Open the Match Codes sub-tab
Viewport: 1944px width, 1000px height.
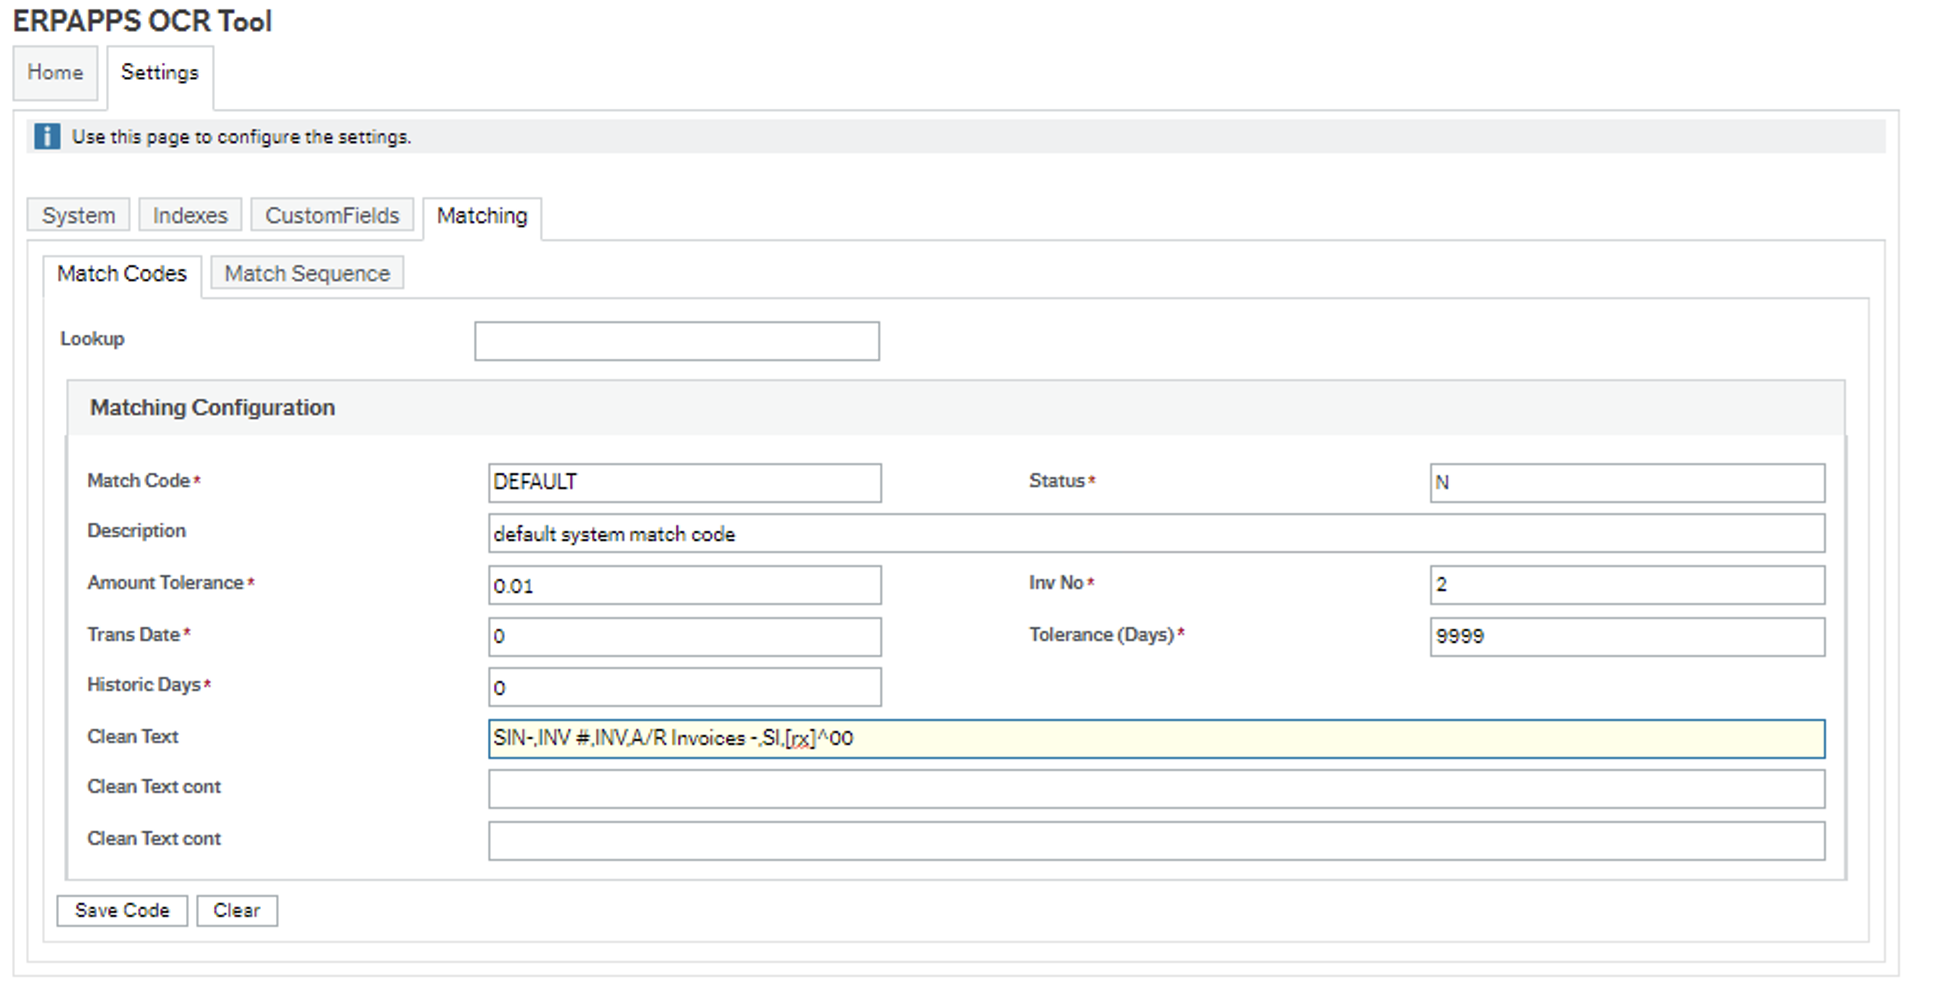(122, 274)
